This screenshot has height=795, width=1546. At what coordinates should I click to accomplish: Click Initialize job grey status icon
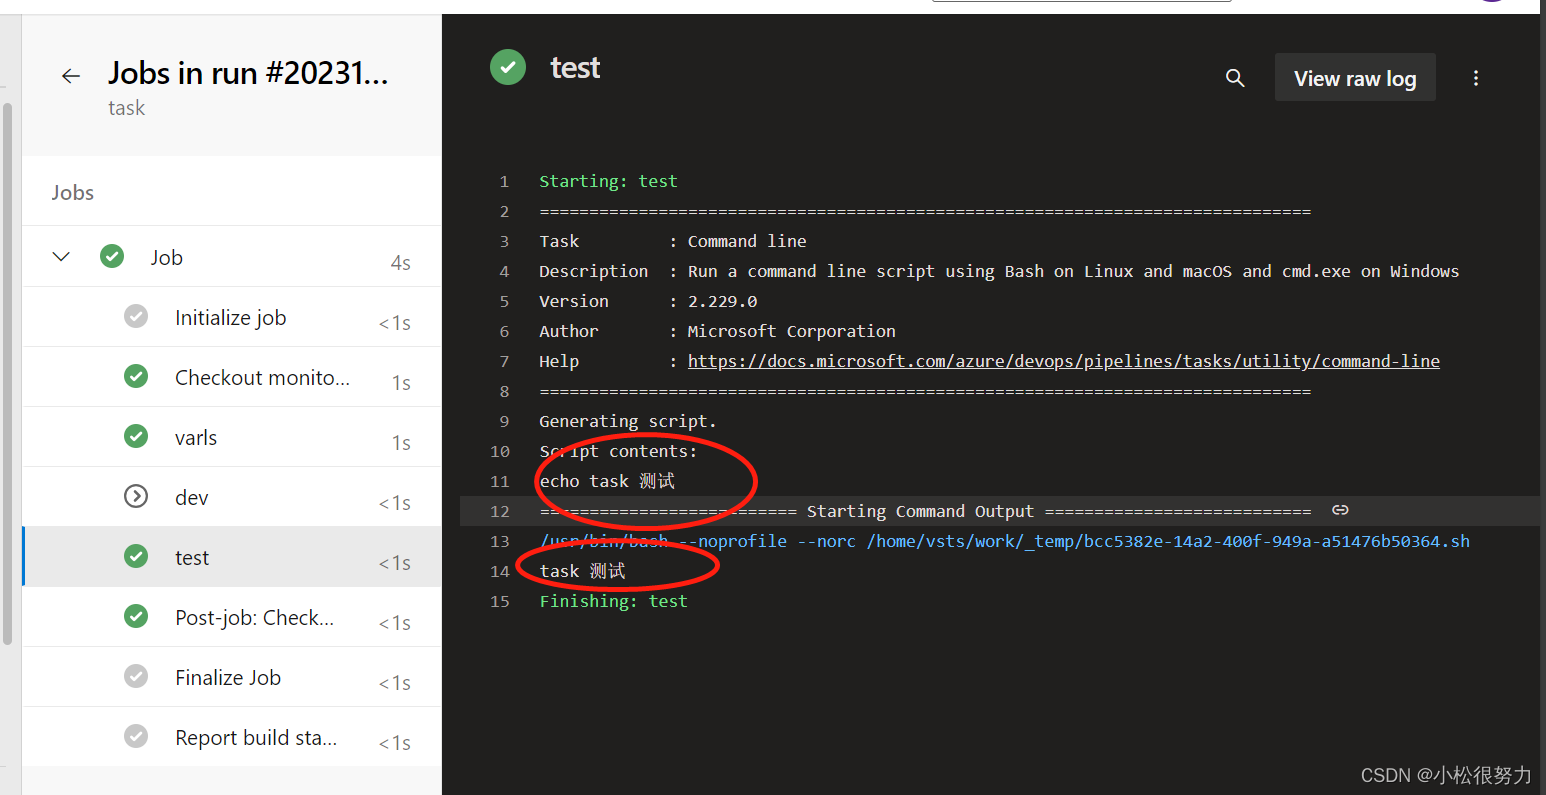[136, 317]
